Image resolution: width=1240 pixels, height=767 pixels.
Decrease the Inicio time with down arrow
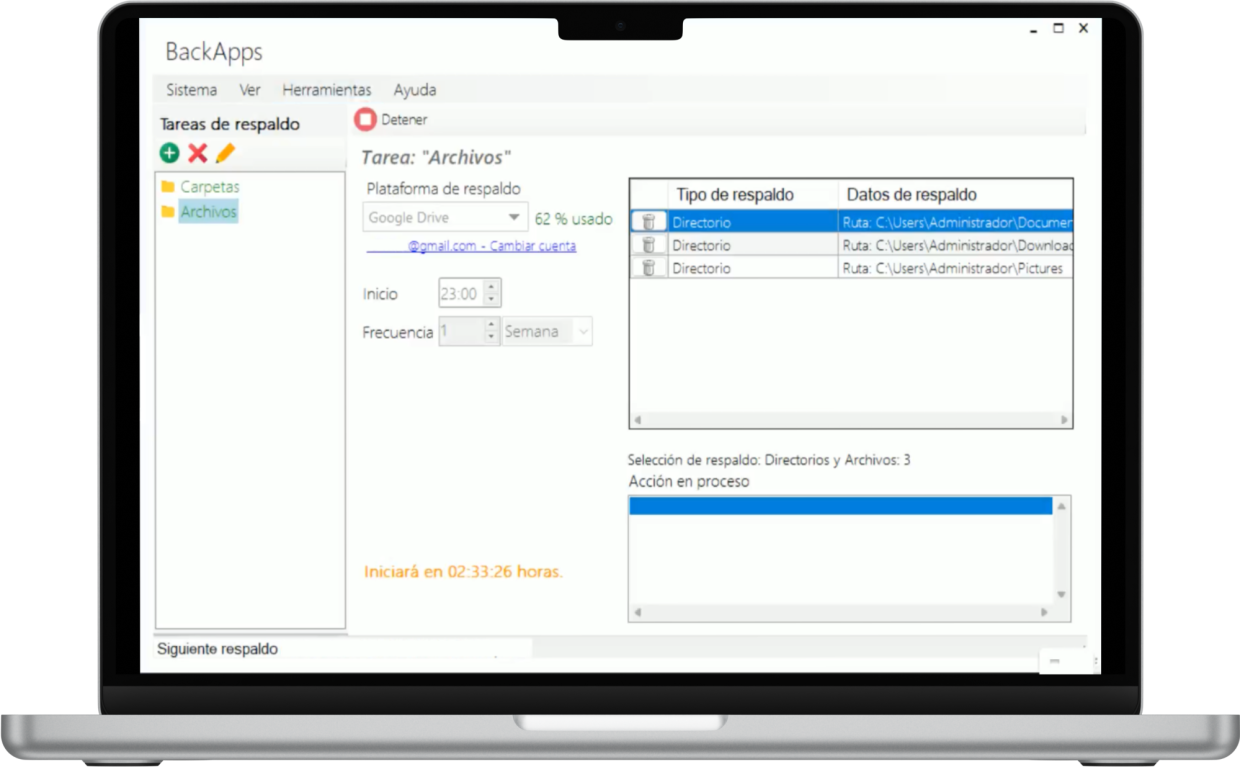tap(490, 299)
